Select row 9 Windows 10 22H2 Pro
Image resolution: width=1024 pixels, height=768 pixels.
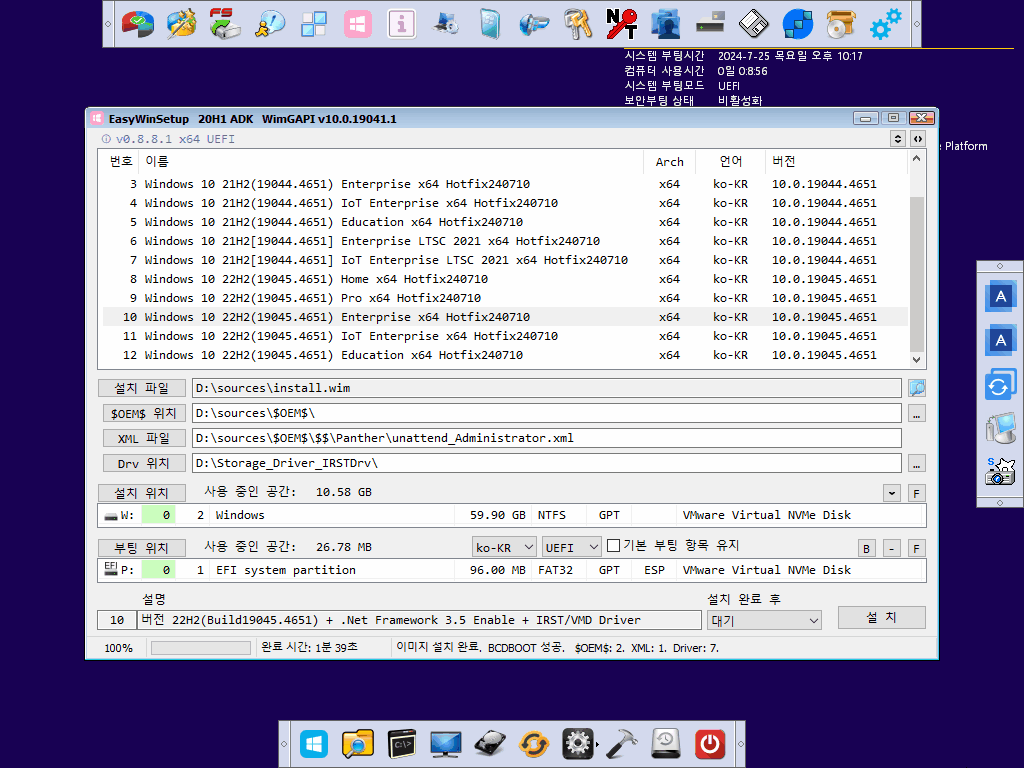point(503,298)
